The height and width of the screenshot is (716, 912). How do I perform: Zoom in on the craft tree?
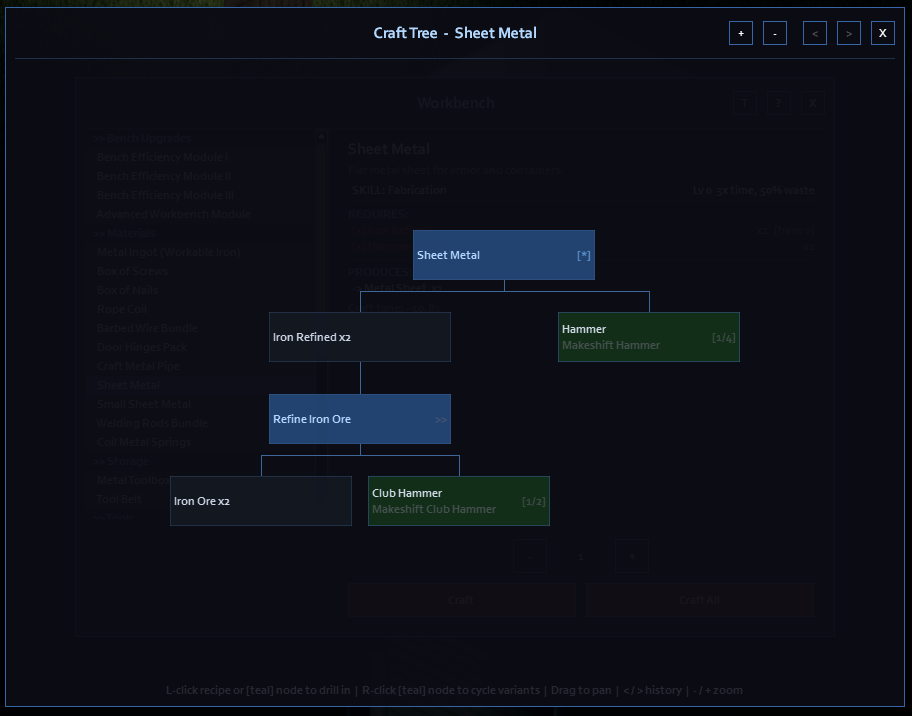741,33
